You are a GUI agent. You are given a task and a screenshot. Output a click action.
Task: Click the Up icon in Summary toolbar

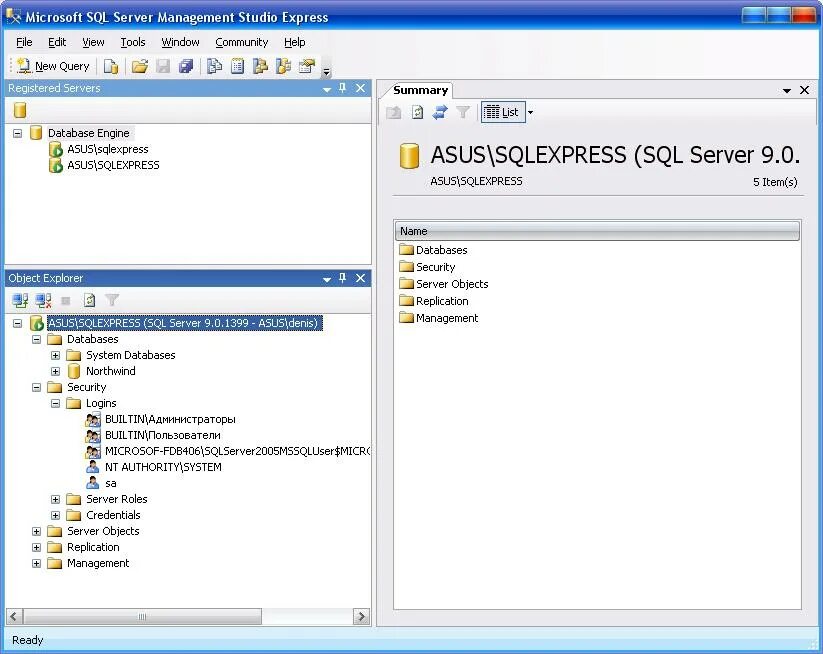pos(394,112)
